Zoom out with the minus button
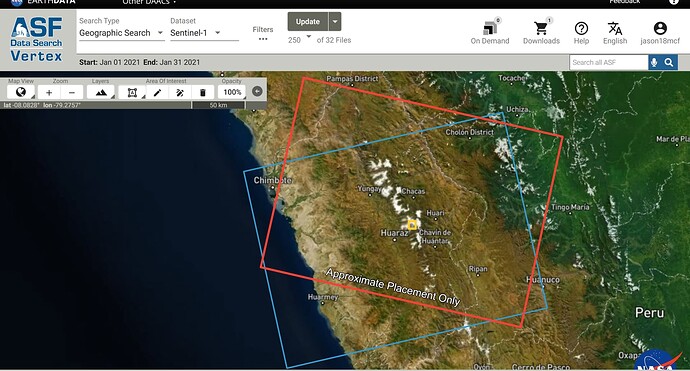The image size is (690, 371). coord(72,92)
